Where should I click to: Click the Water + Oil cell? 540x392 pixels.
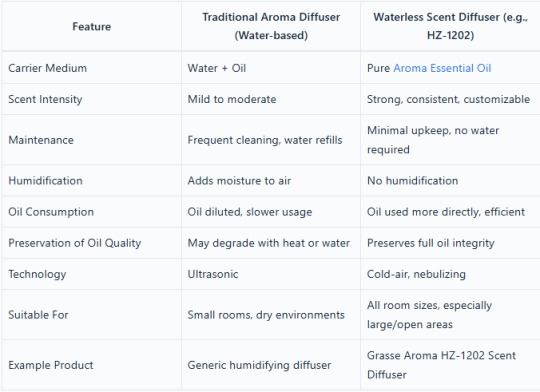pos(217,68)
